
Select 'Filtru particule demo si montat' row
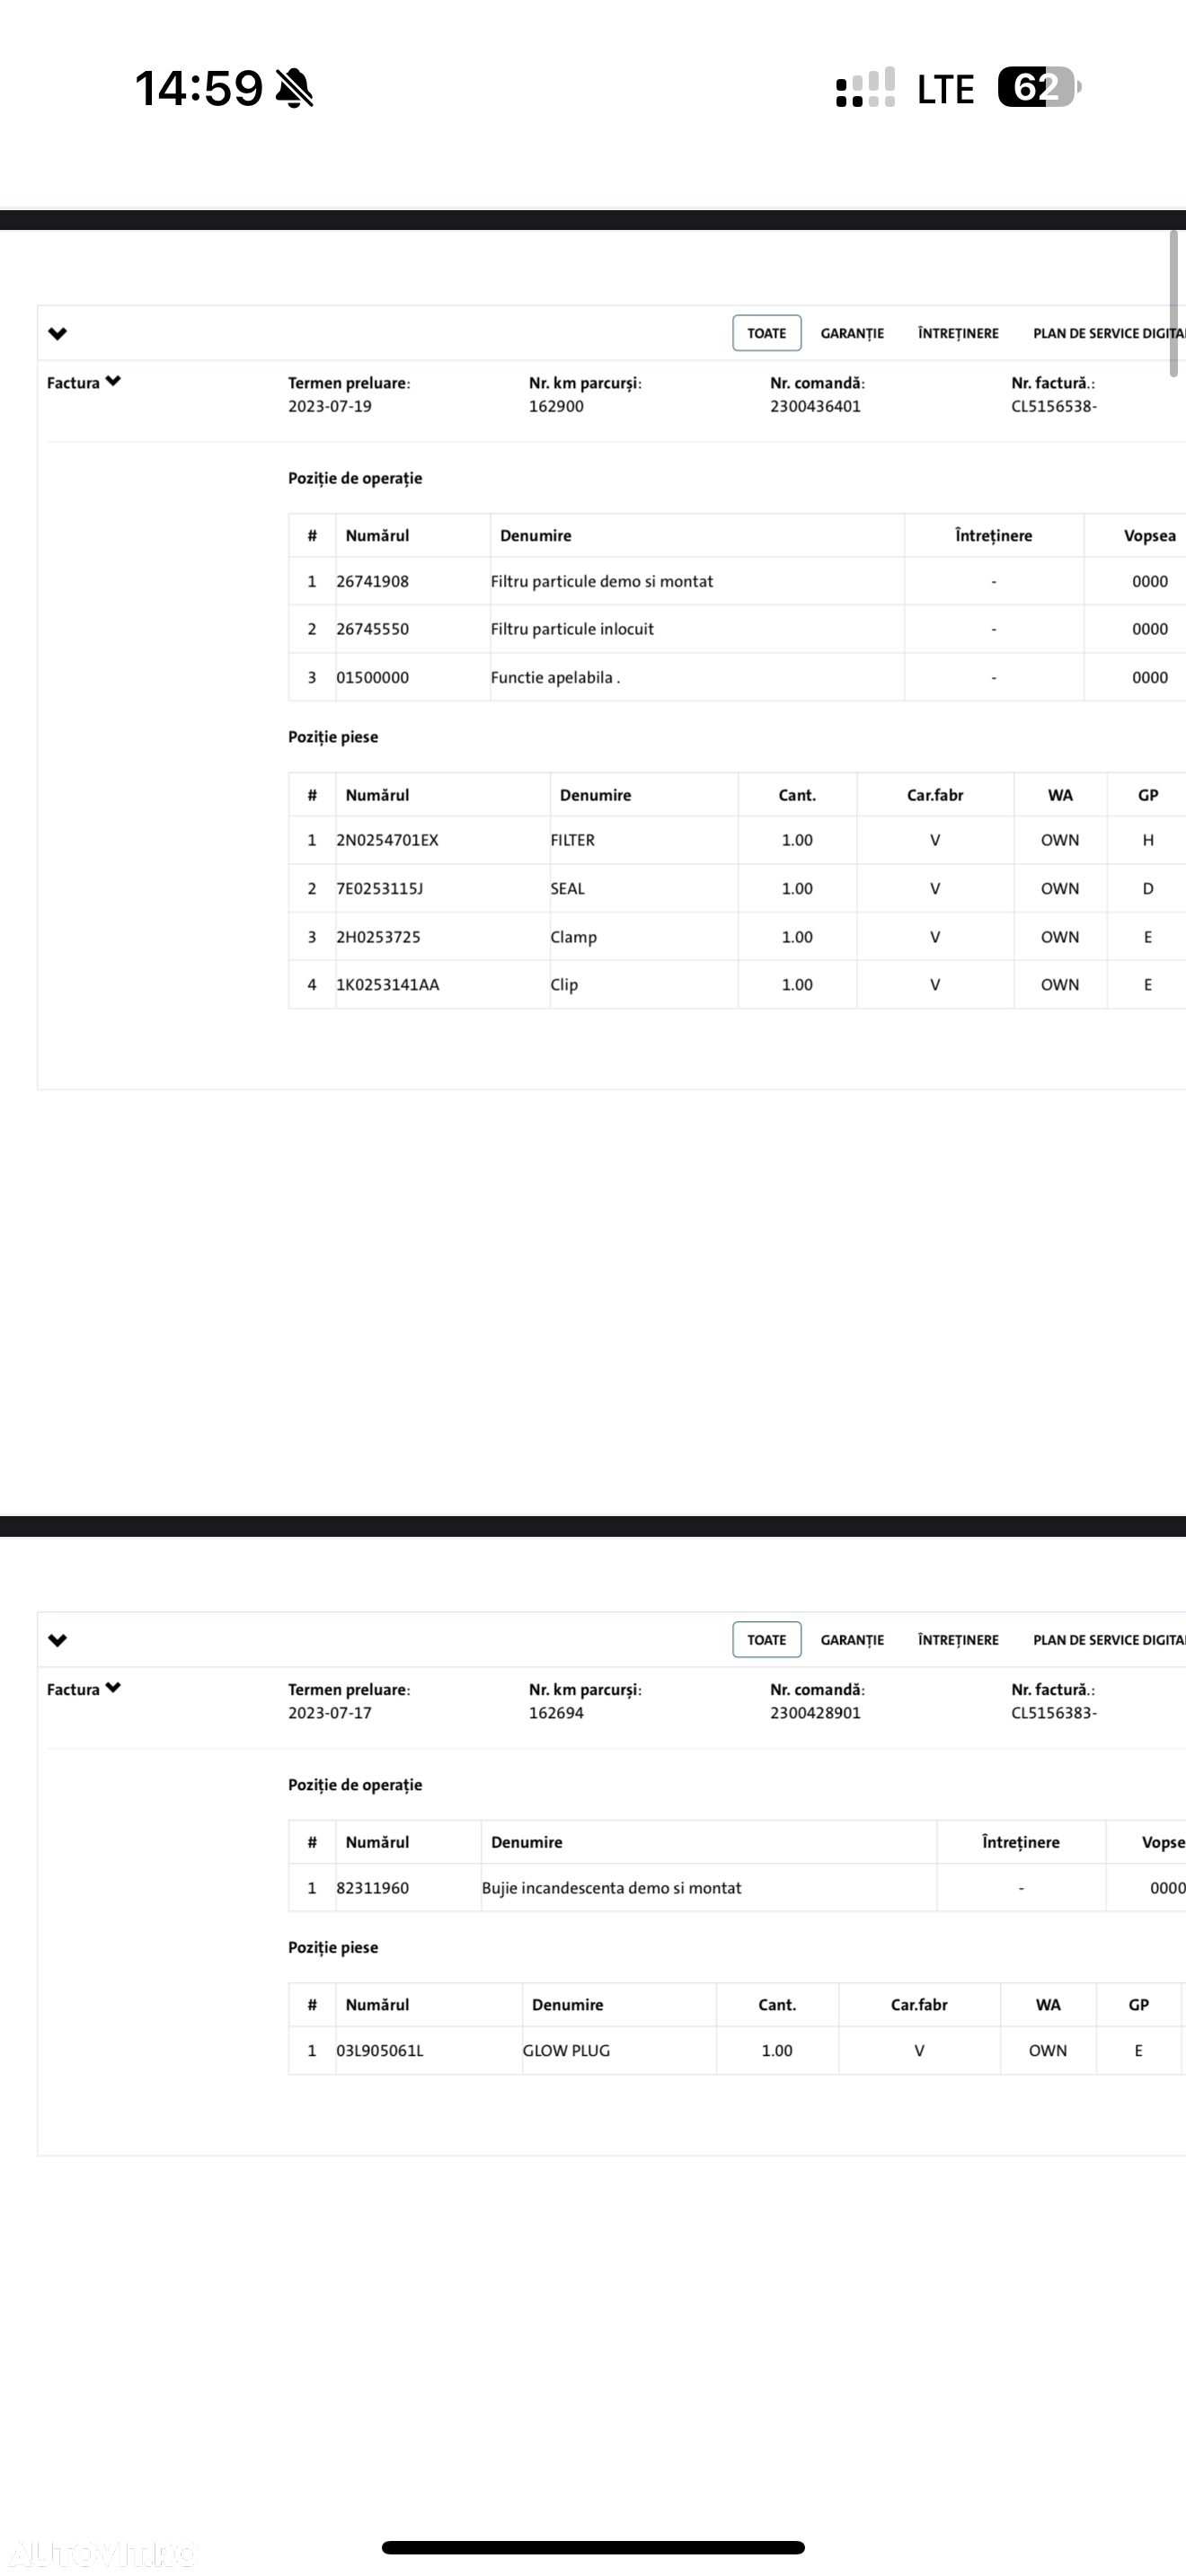pos(602,581)
